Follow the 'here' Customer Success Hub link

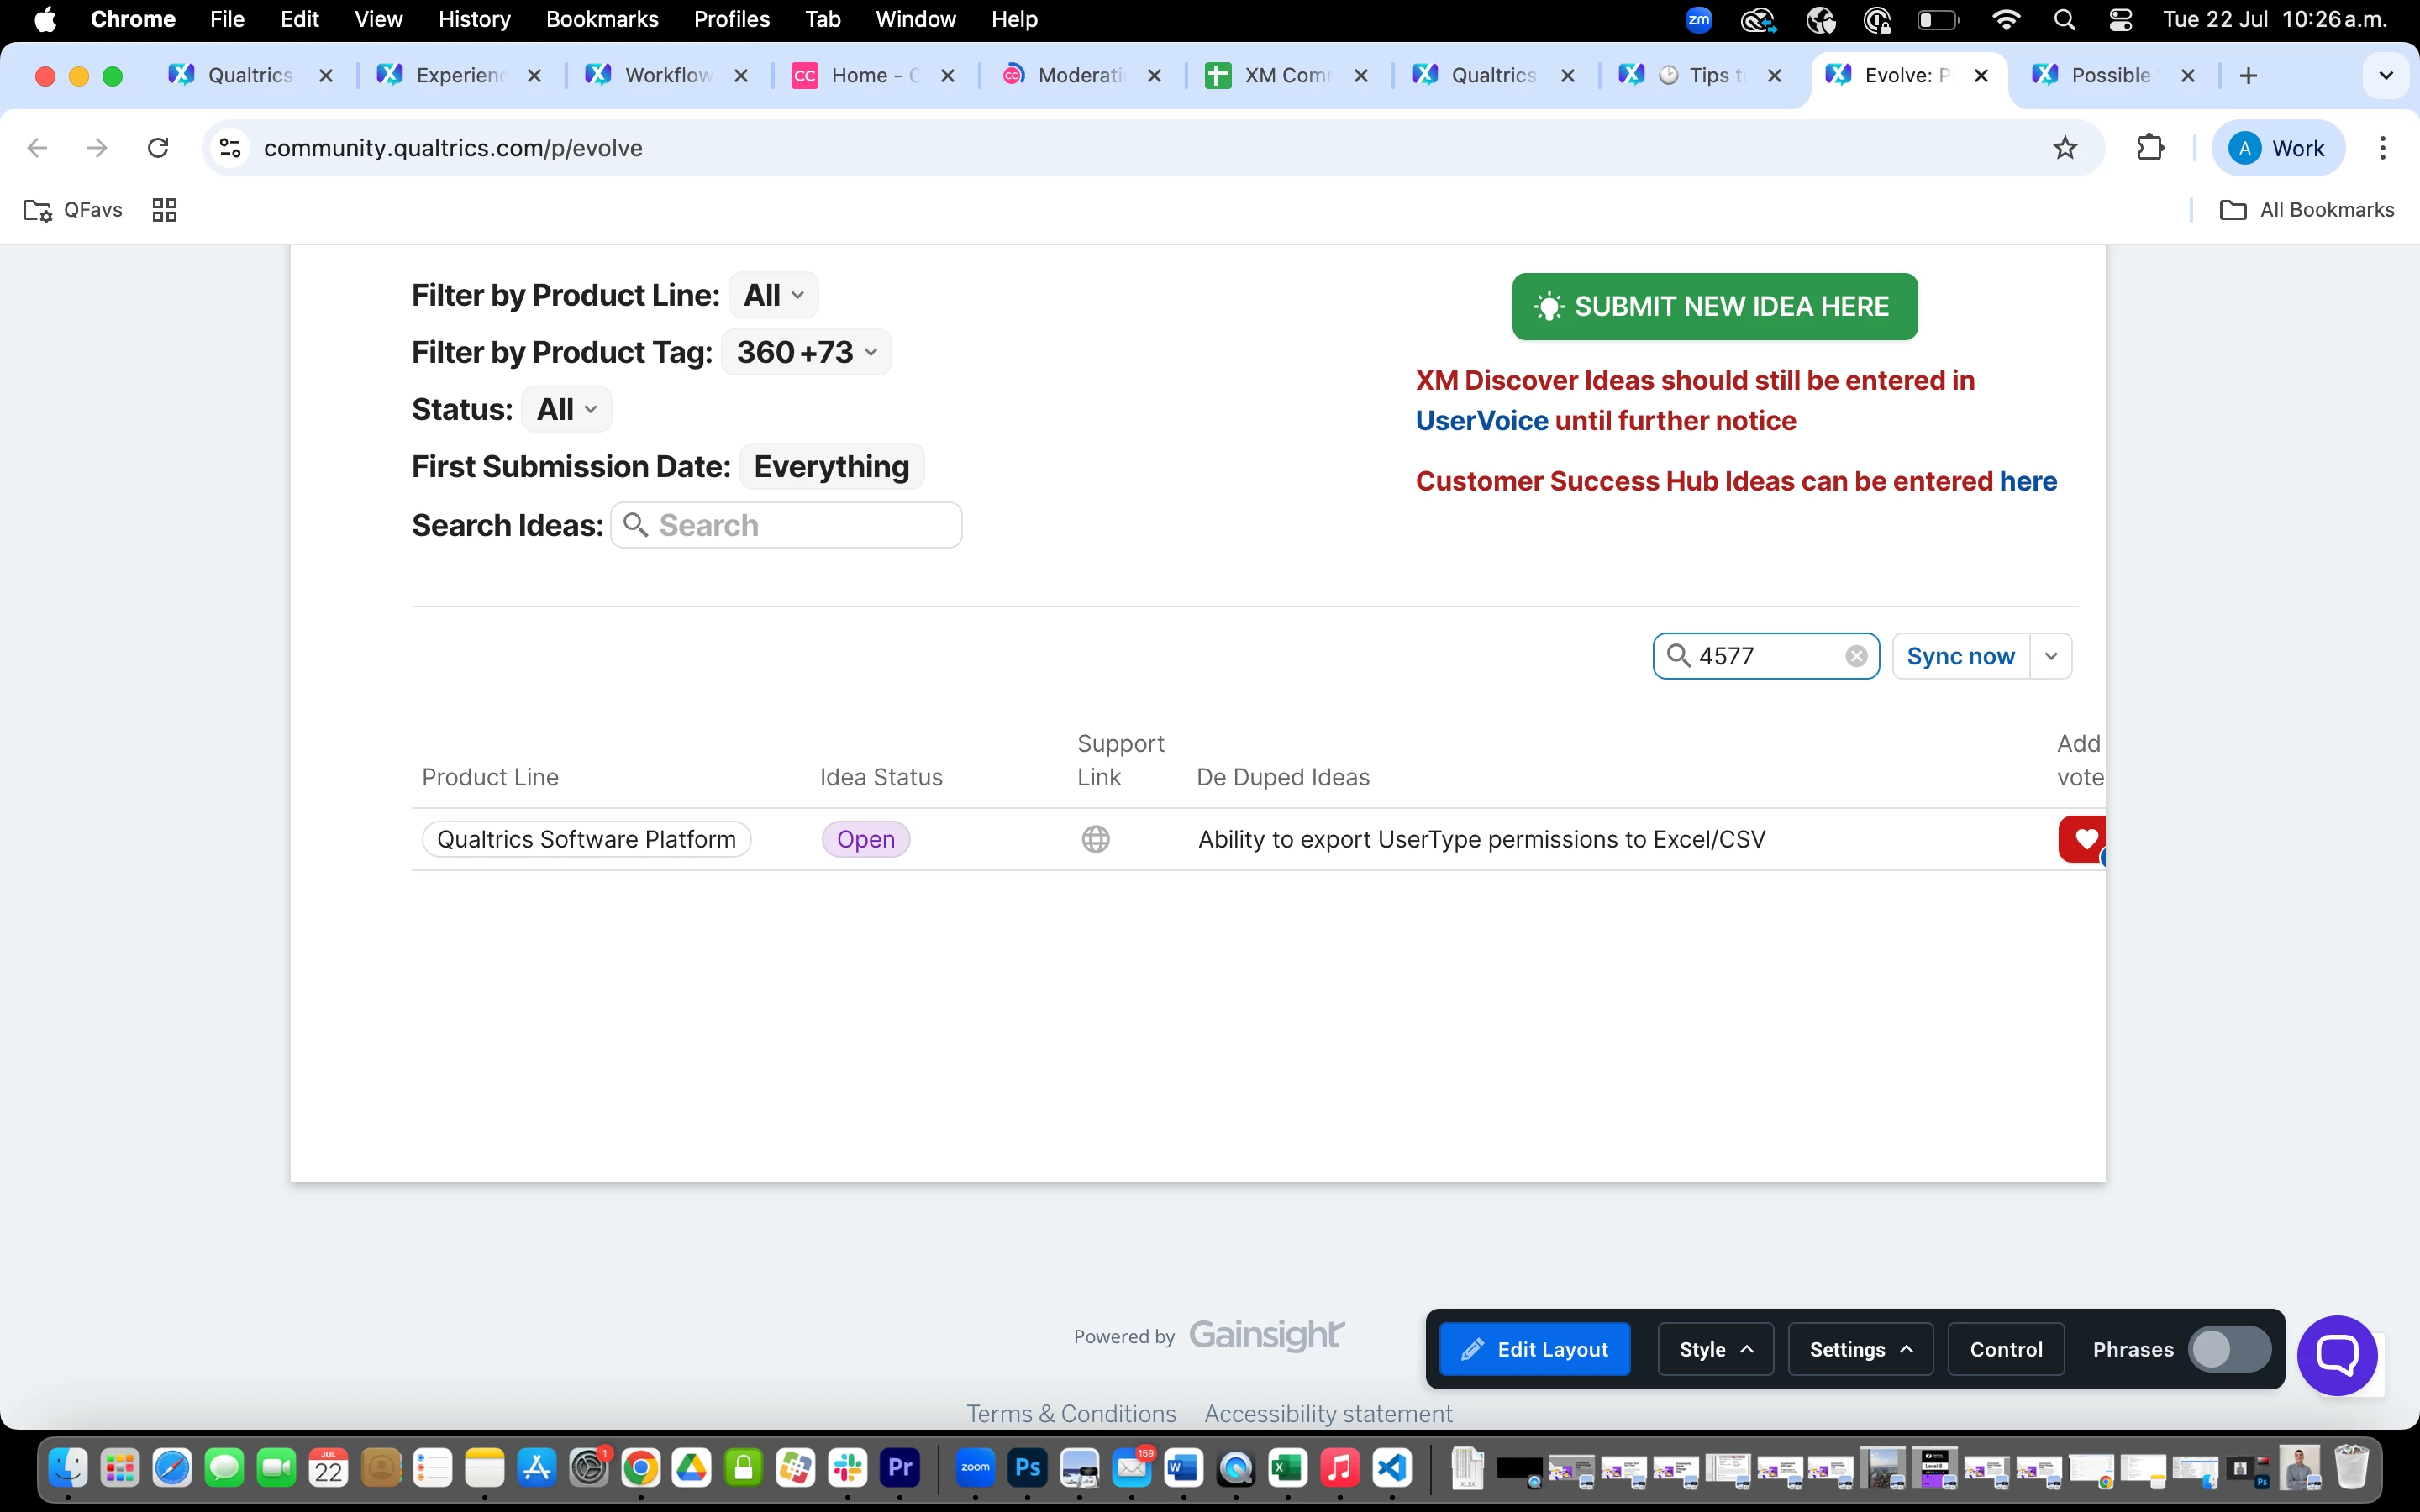point(2028,481)
